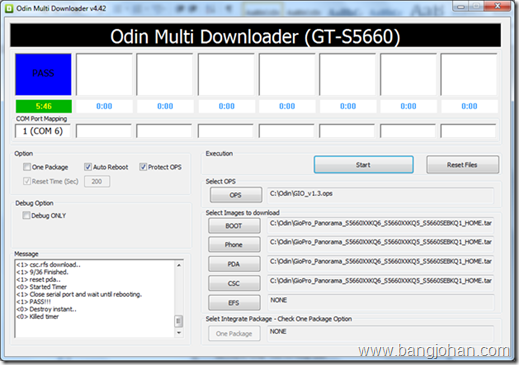Click the PDA file button
519x365 pixels.
[234, 264]
